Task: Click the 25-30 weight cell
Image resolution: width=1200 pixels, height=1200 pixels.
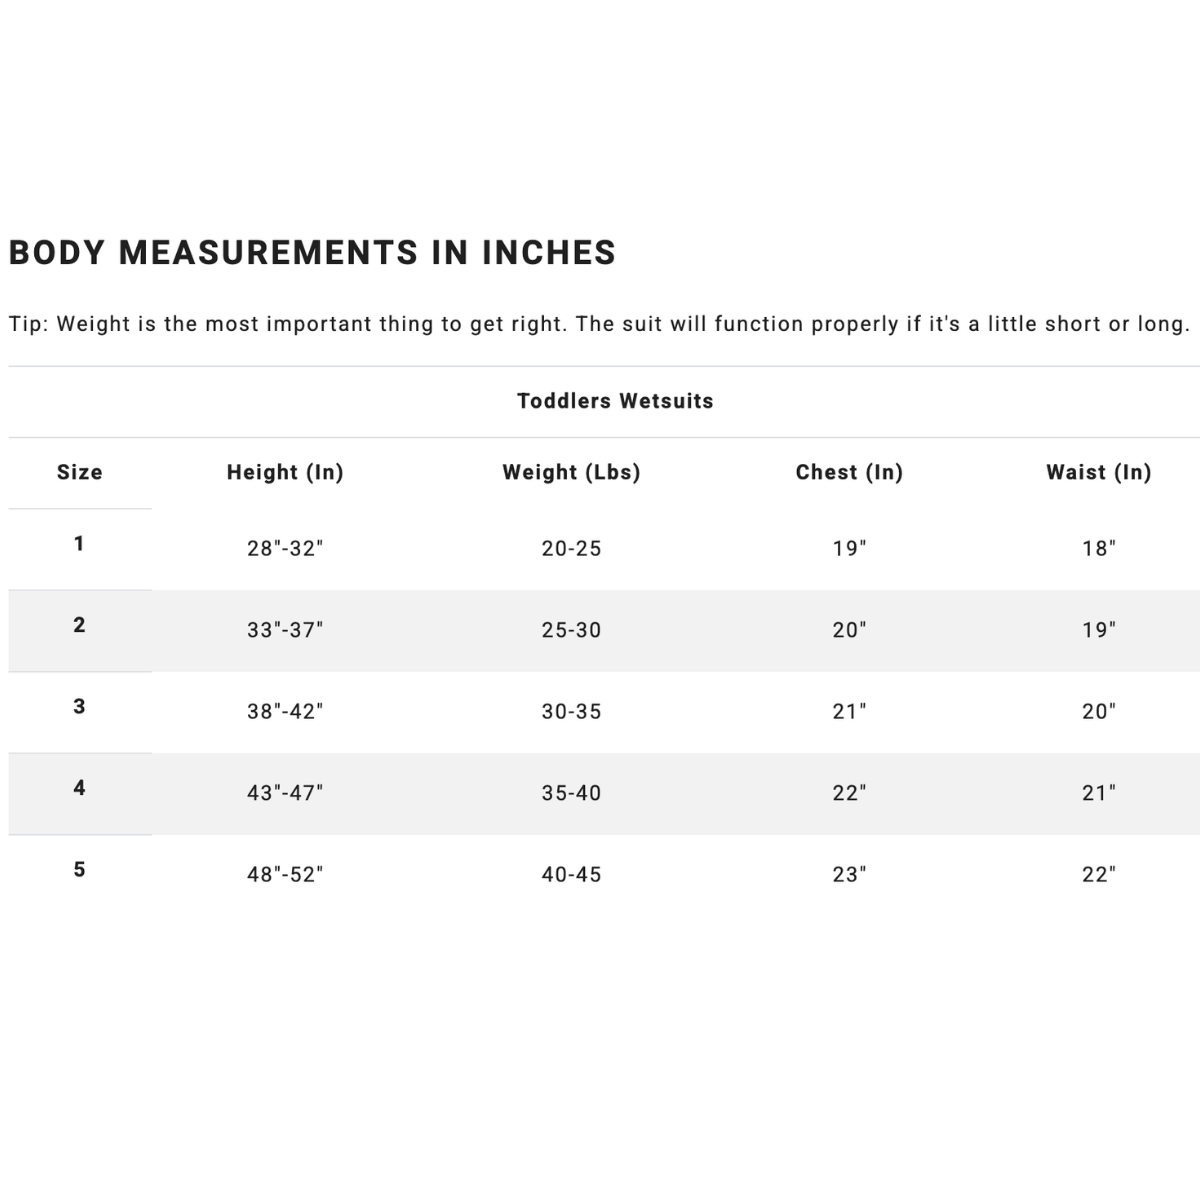Action: (571, 630)
